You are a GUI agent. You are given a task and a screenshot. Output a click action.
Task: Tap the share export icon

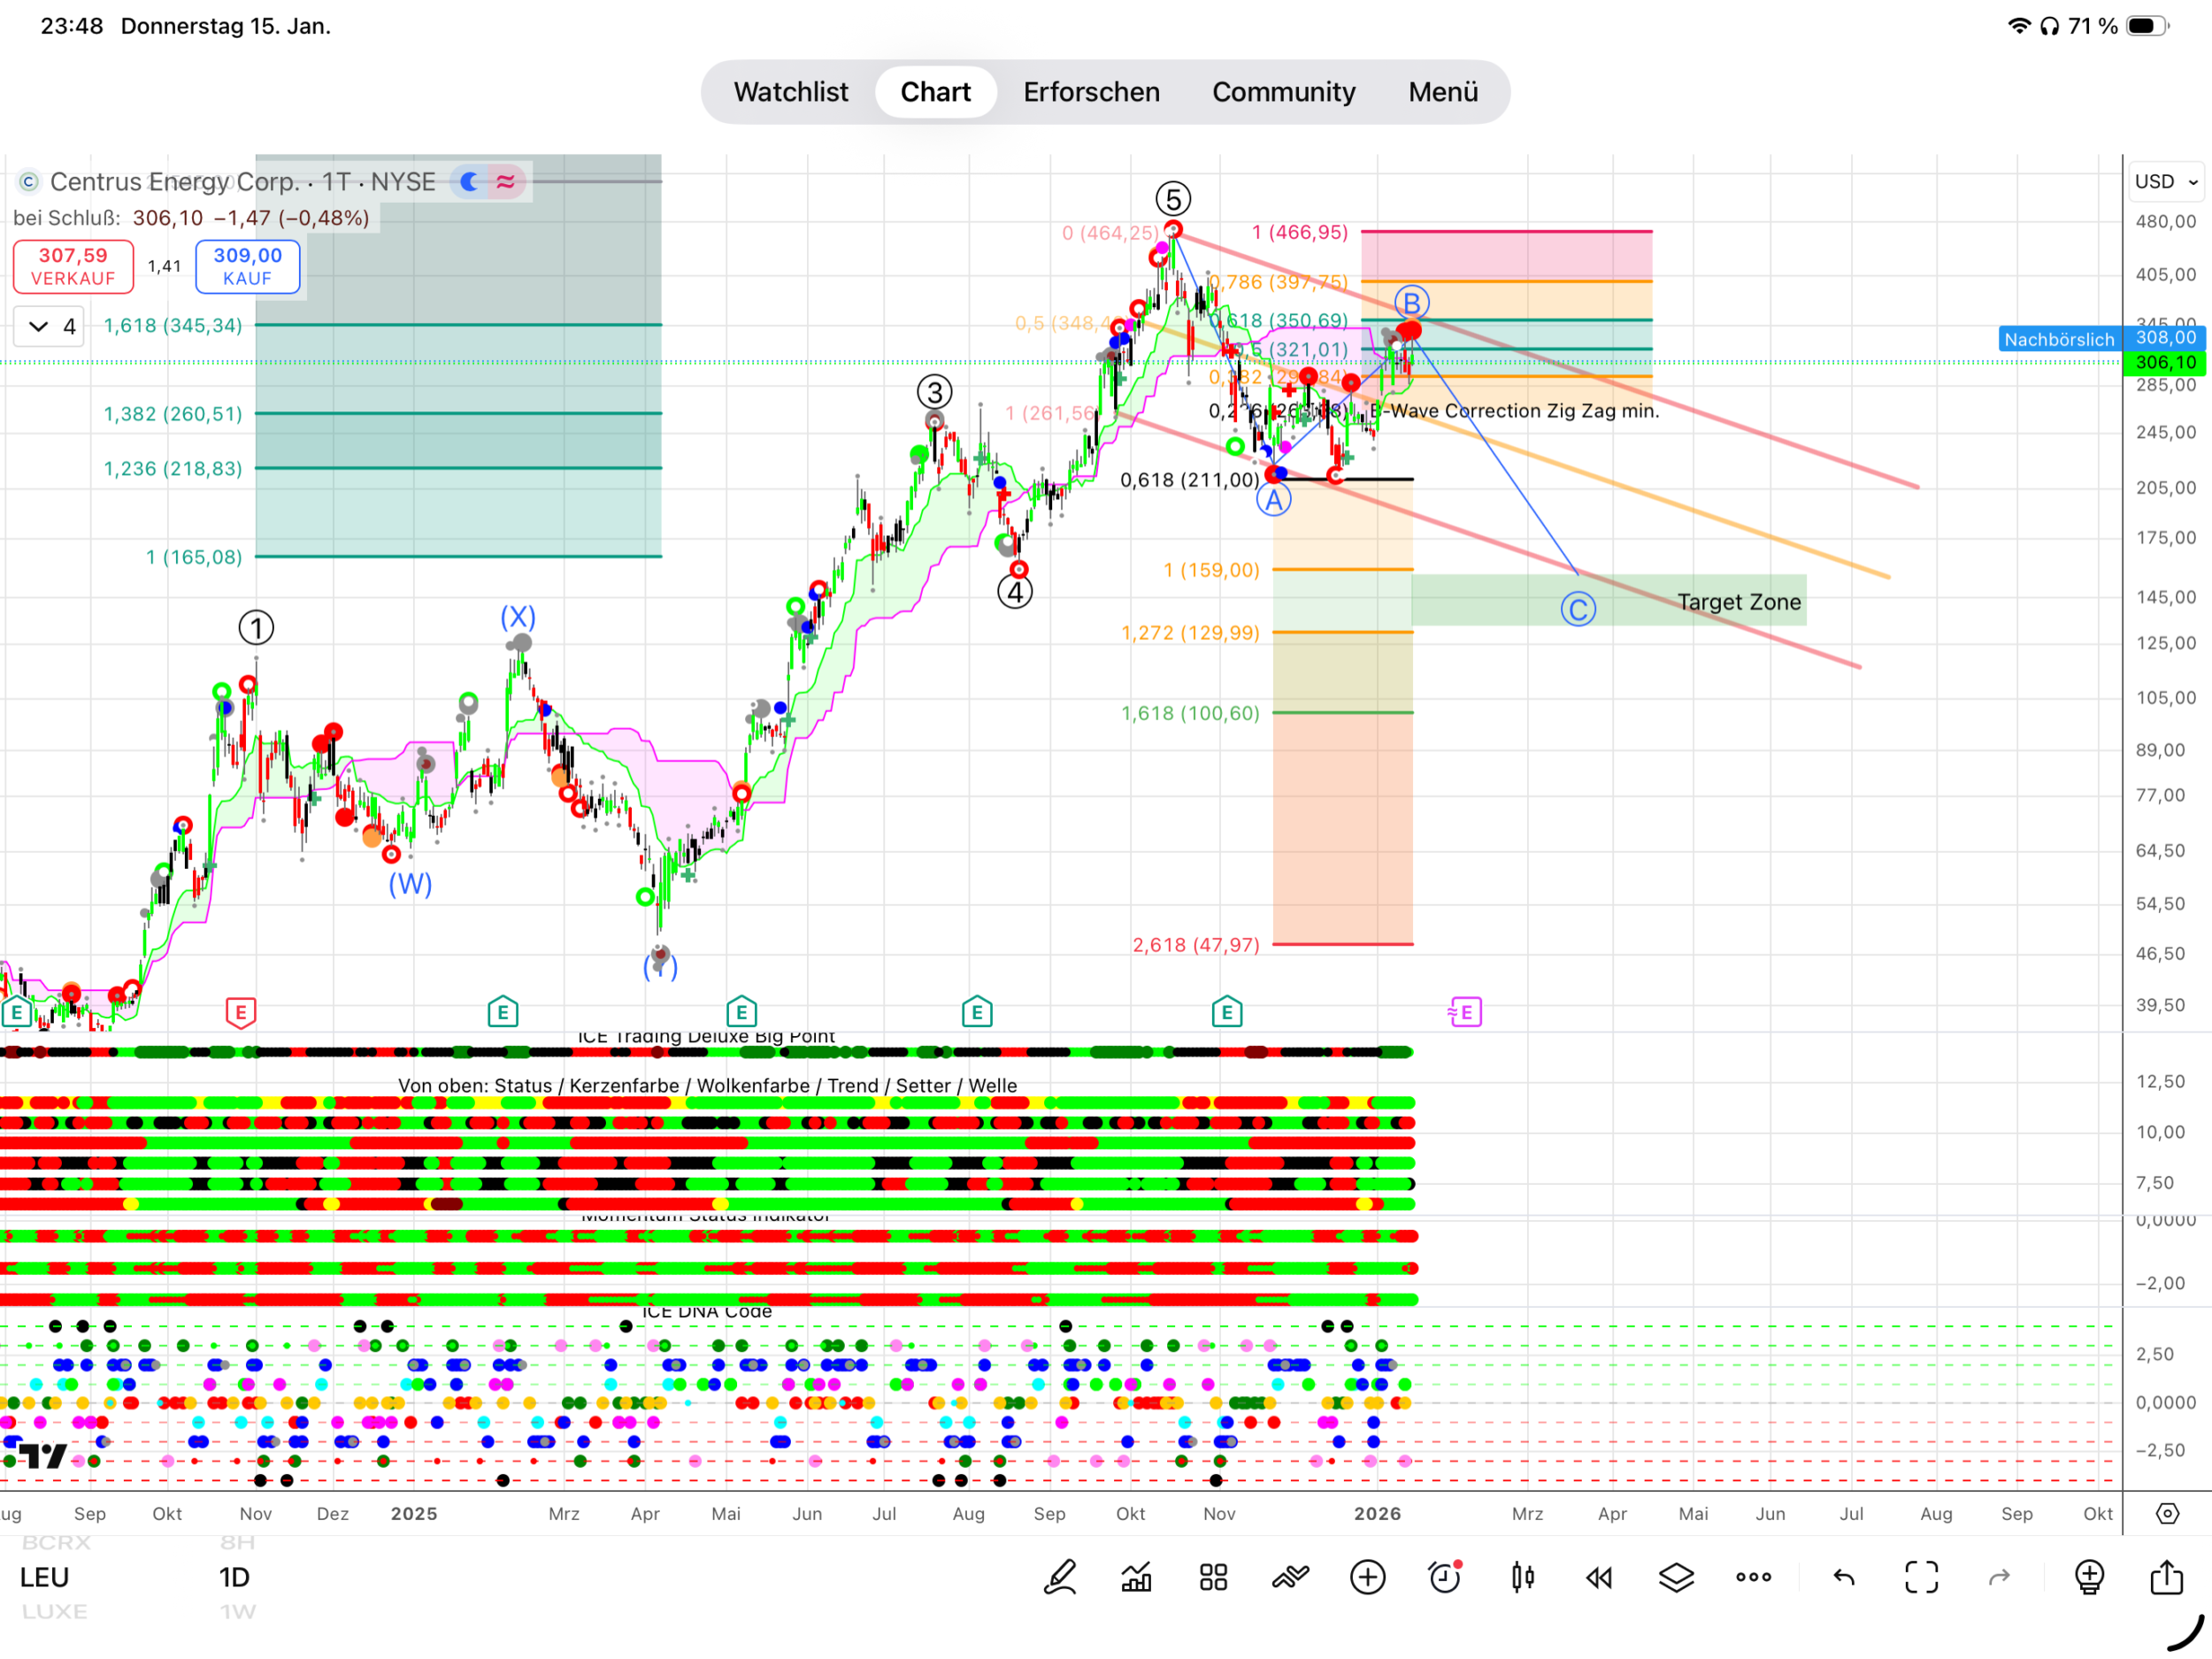tap(2166, 1578)
